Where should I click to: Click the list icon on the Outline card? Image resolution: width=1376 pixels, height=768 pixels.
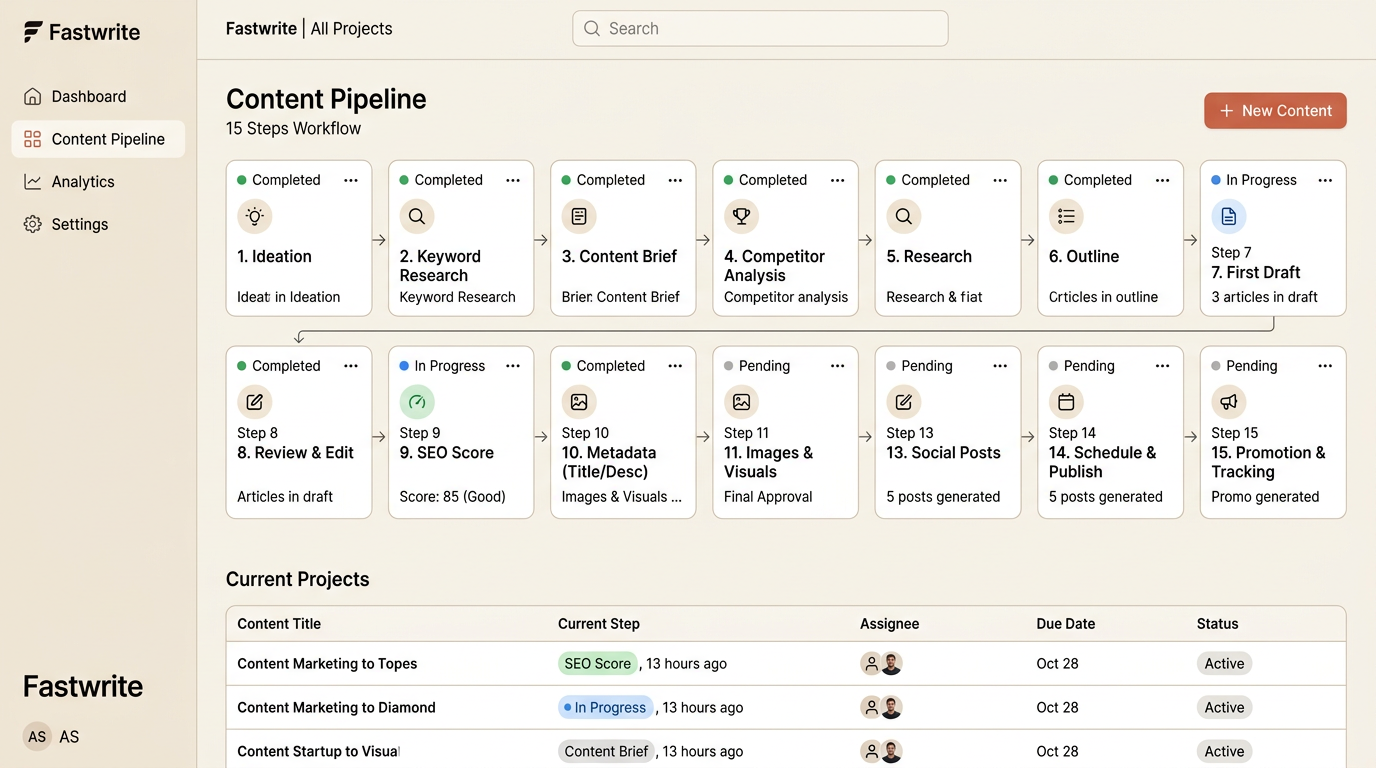click(1066, 216)
